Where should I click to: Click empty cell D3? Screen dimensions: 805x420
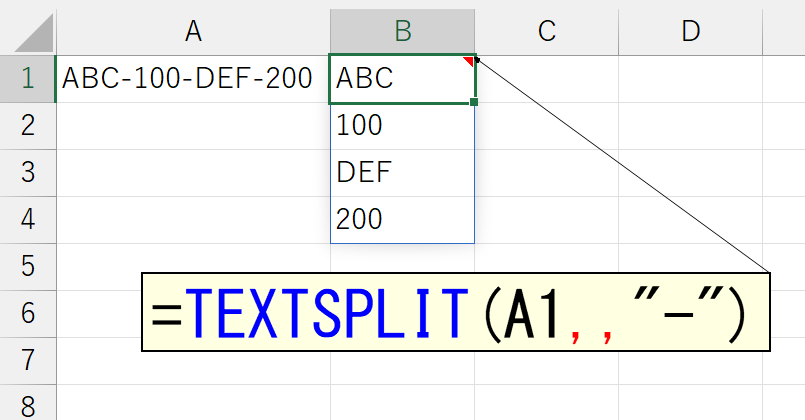tap(691, 173)
